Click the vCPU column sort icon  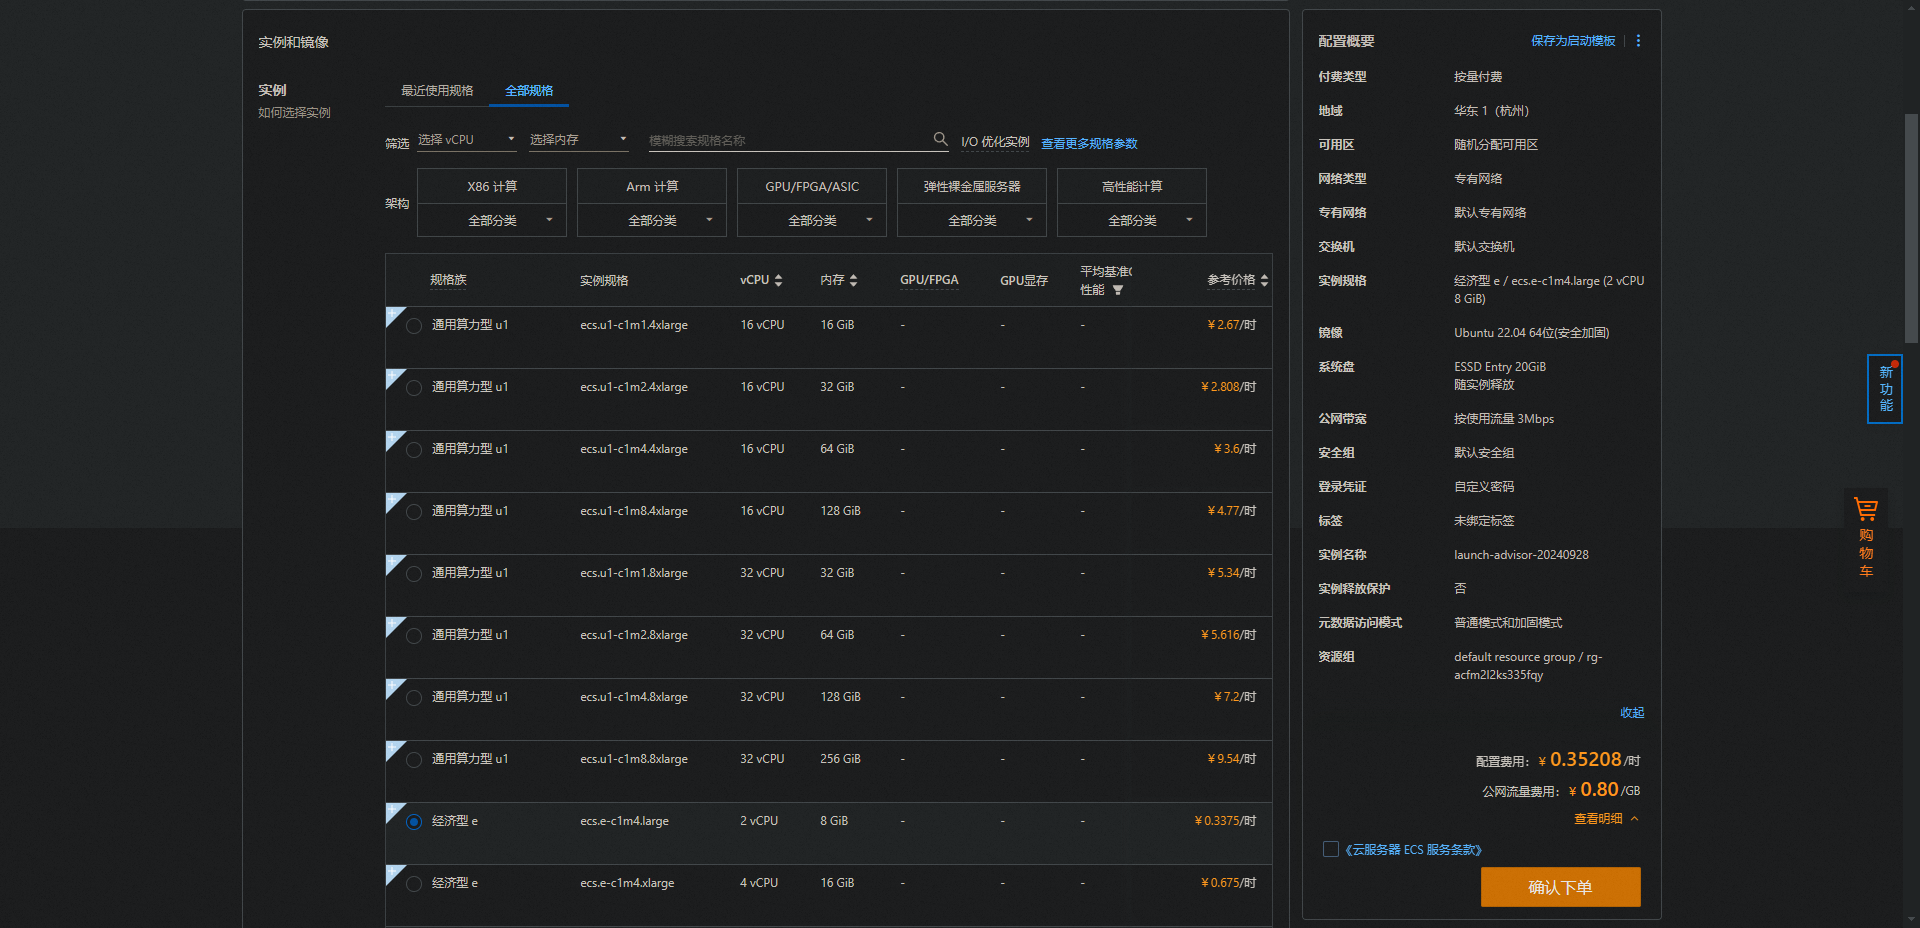click(x=778, y=281)
